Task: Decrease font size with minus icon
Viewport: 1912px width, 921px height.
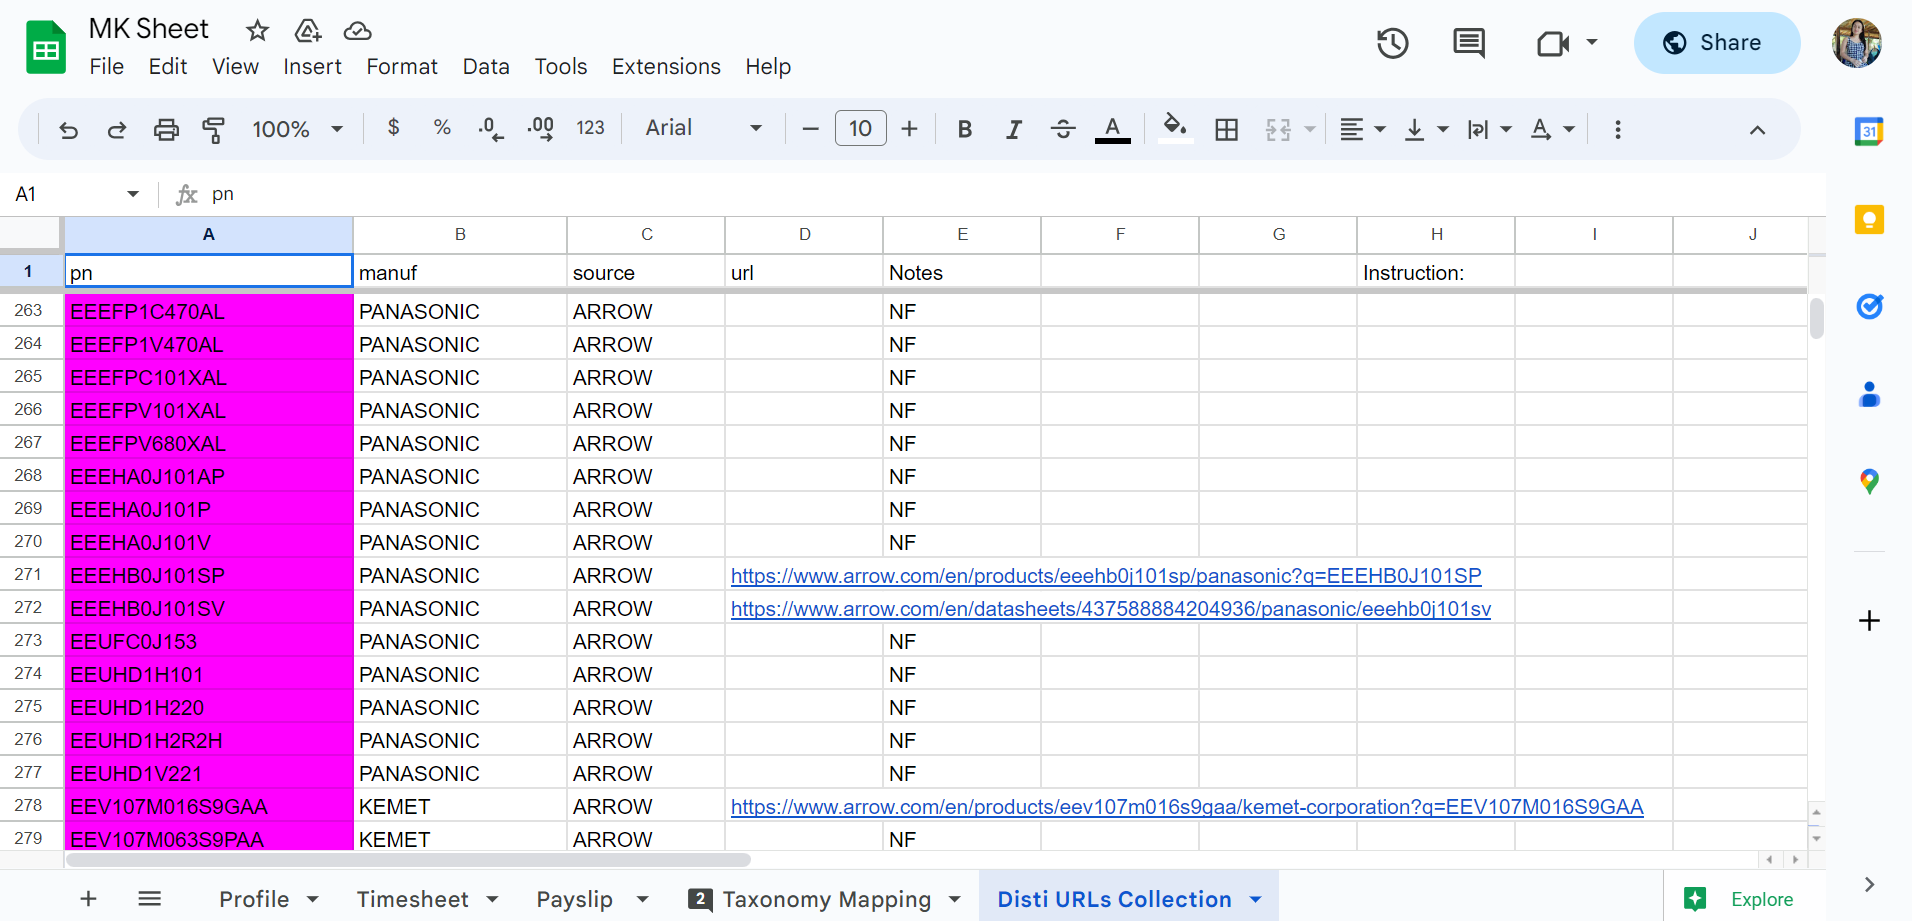Action: click(811, 129)
